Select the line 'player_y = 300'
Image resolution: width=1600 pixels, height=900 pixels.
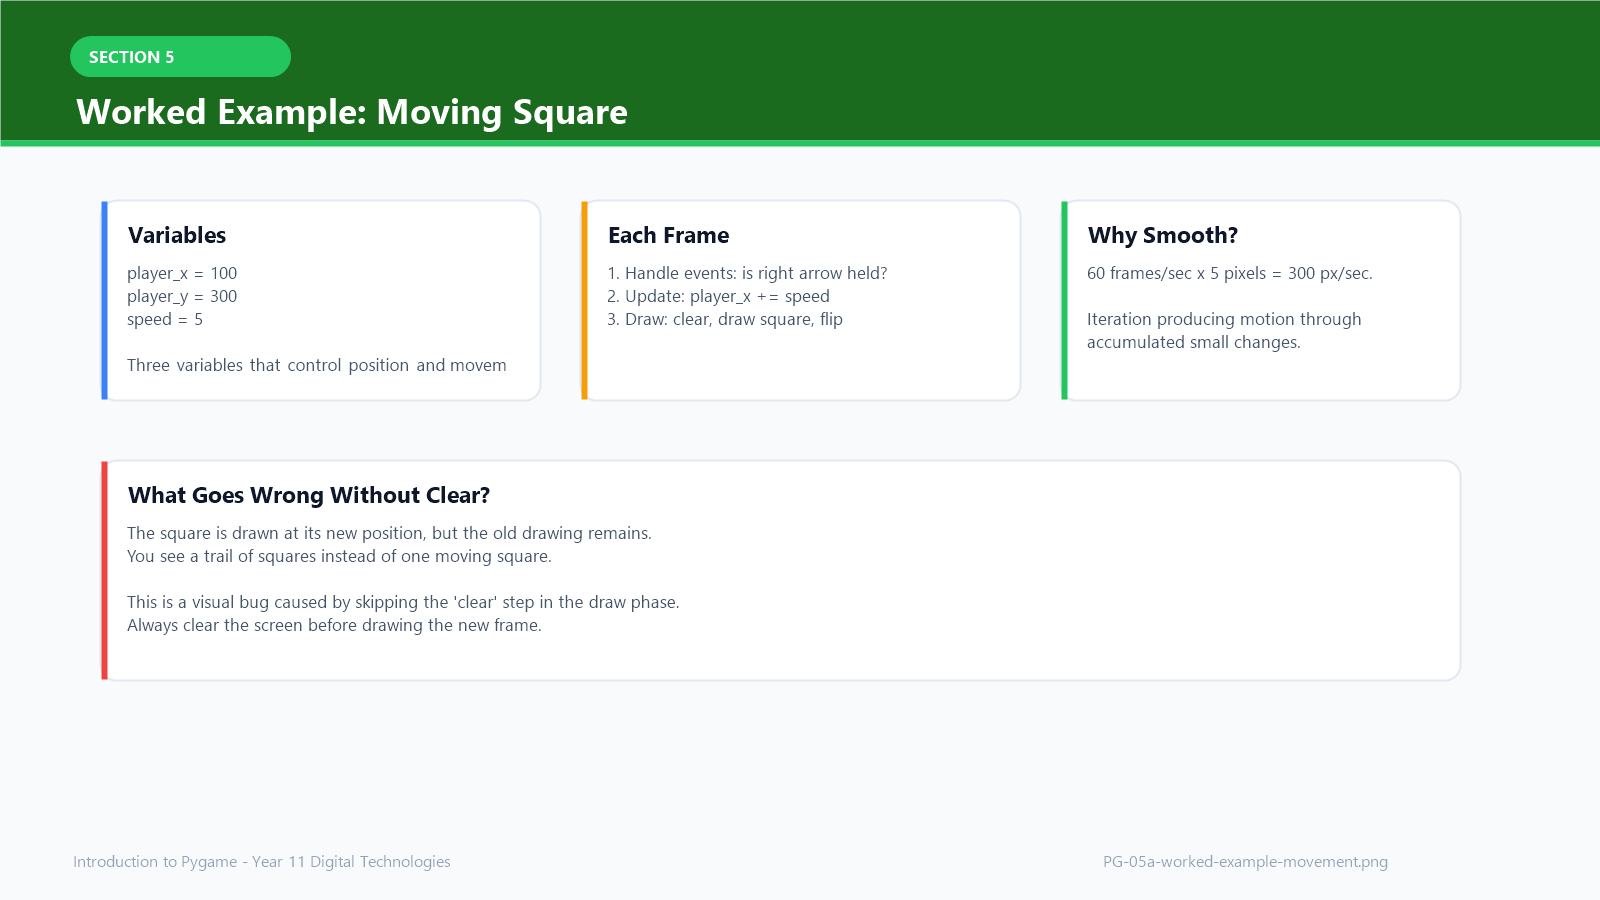182,296
